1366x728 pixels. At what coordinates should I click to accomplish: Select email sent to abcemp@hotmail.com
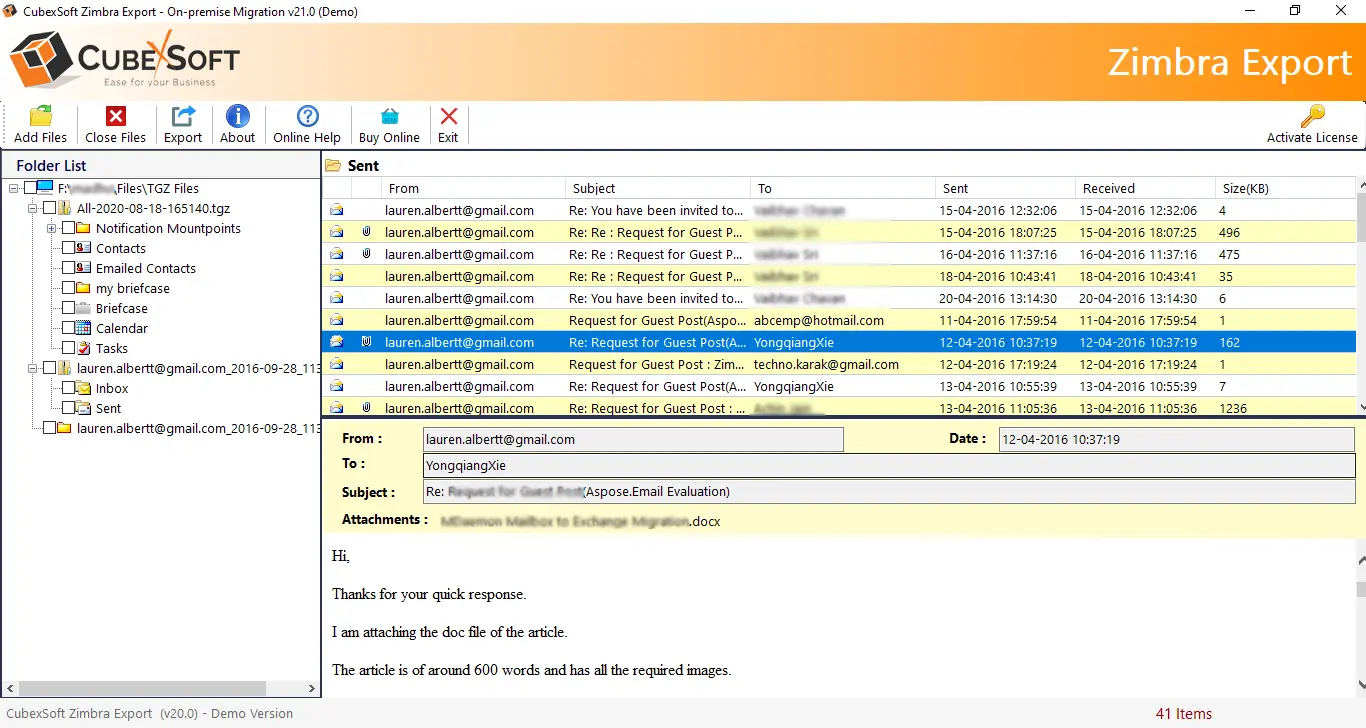coord(818,320)
